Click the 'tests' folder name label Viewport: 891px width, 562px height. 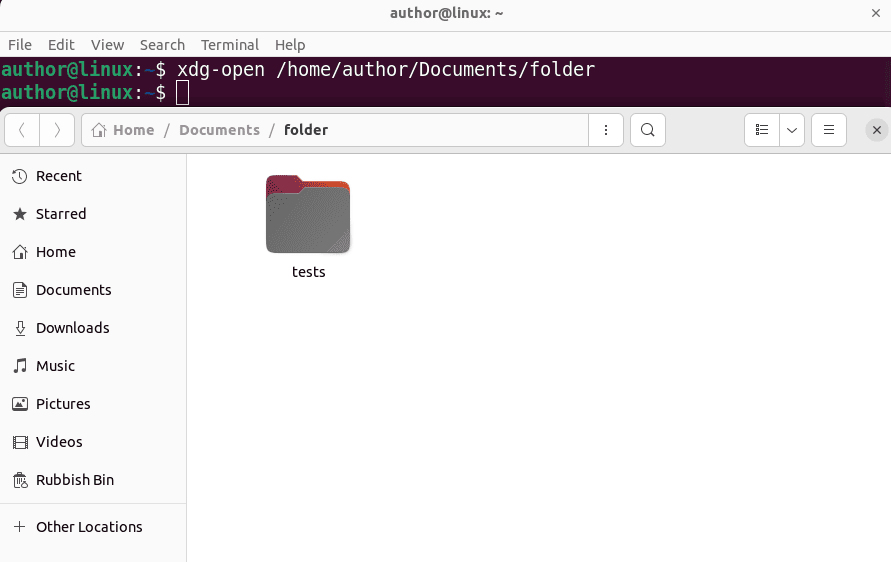point(309,272)
